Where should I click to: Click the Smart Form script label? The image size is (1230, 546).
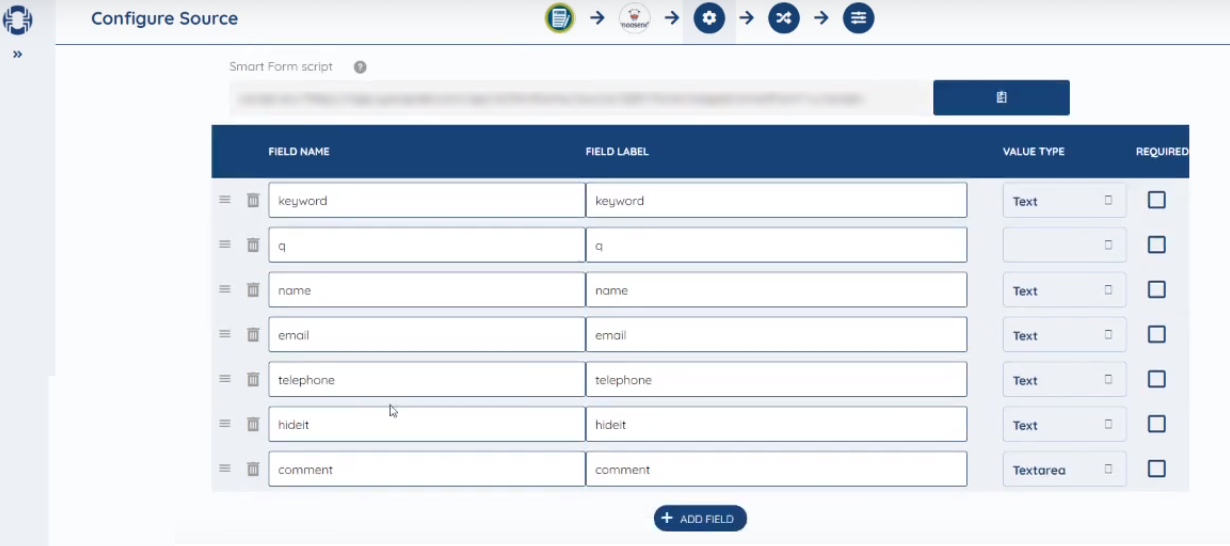(x=281, y=67)
